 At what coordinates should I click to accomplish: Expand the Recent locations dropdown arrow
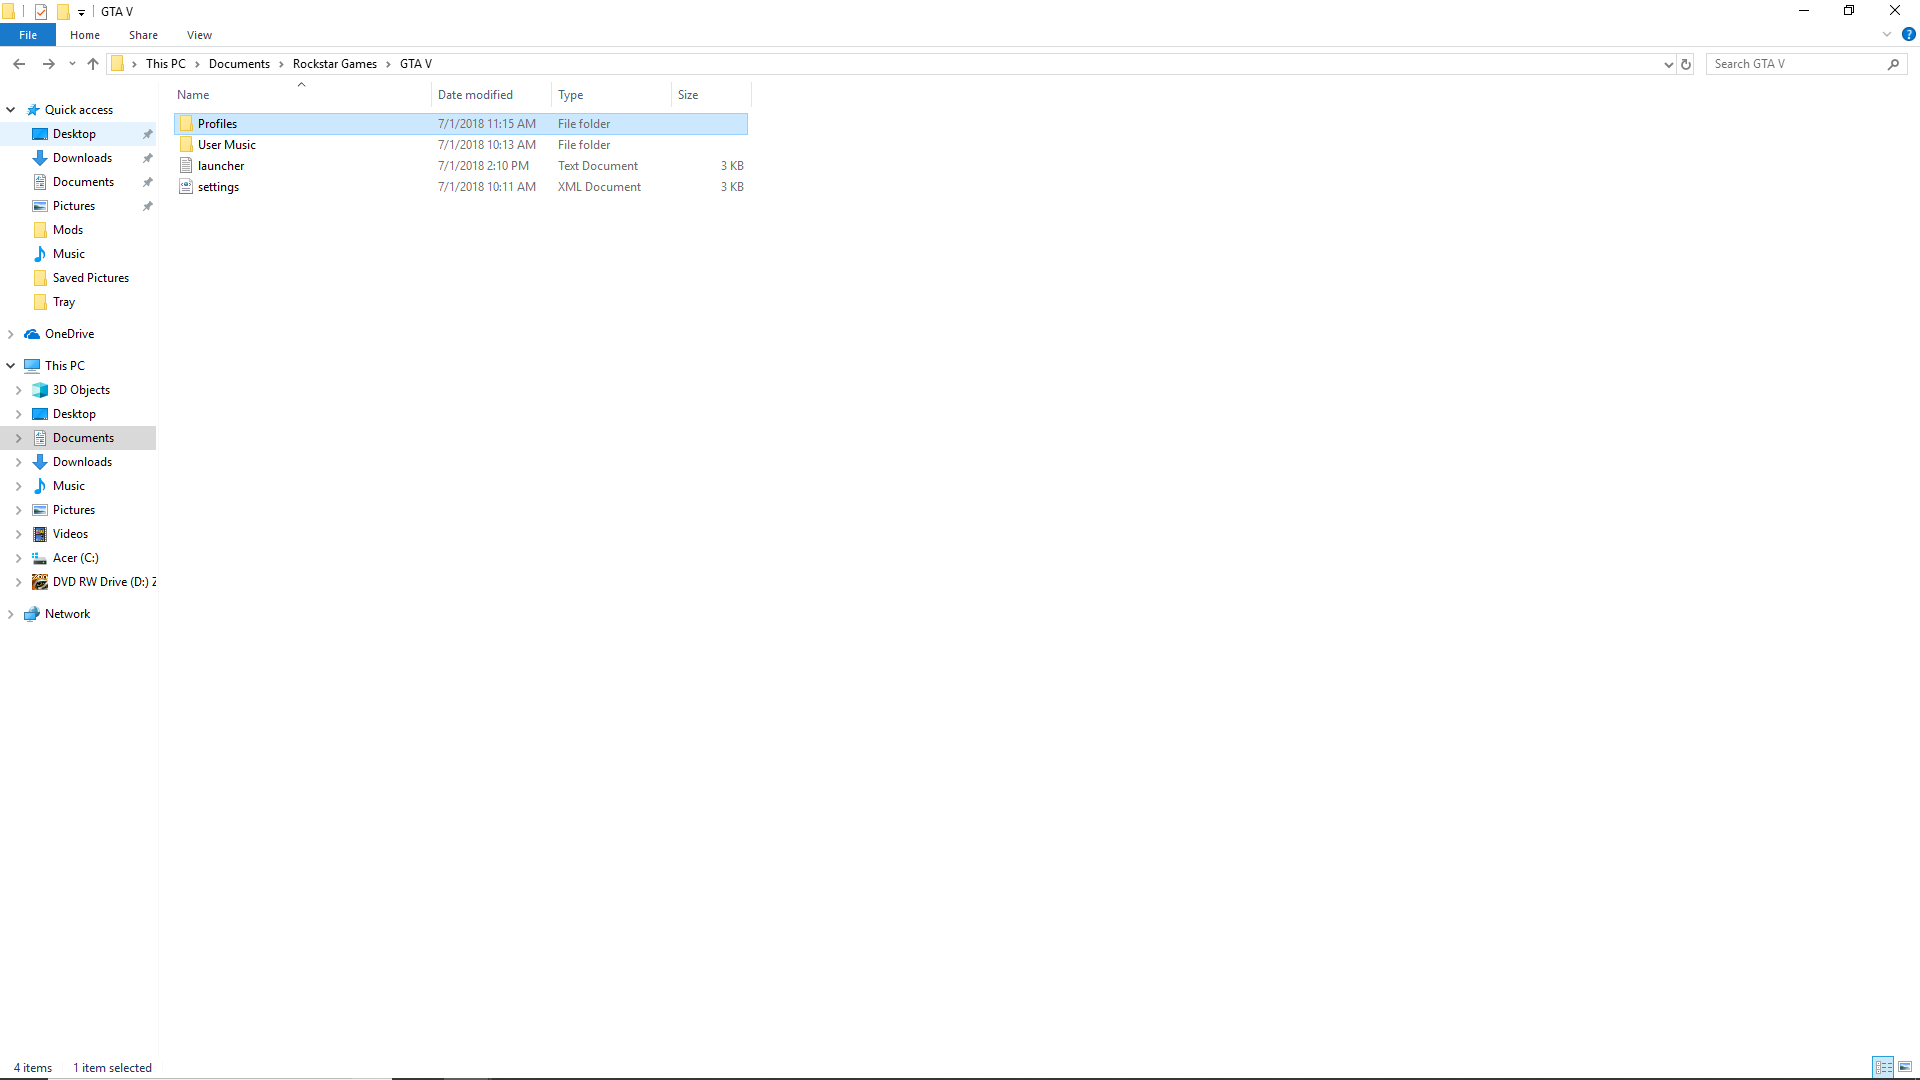[x=72, y=64]
